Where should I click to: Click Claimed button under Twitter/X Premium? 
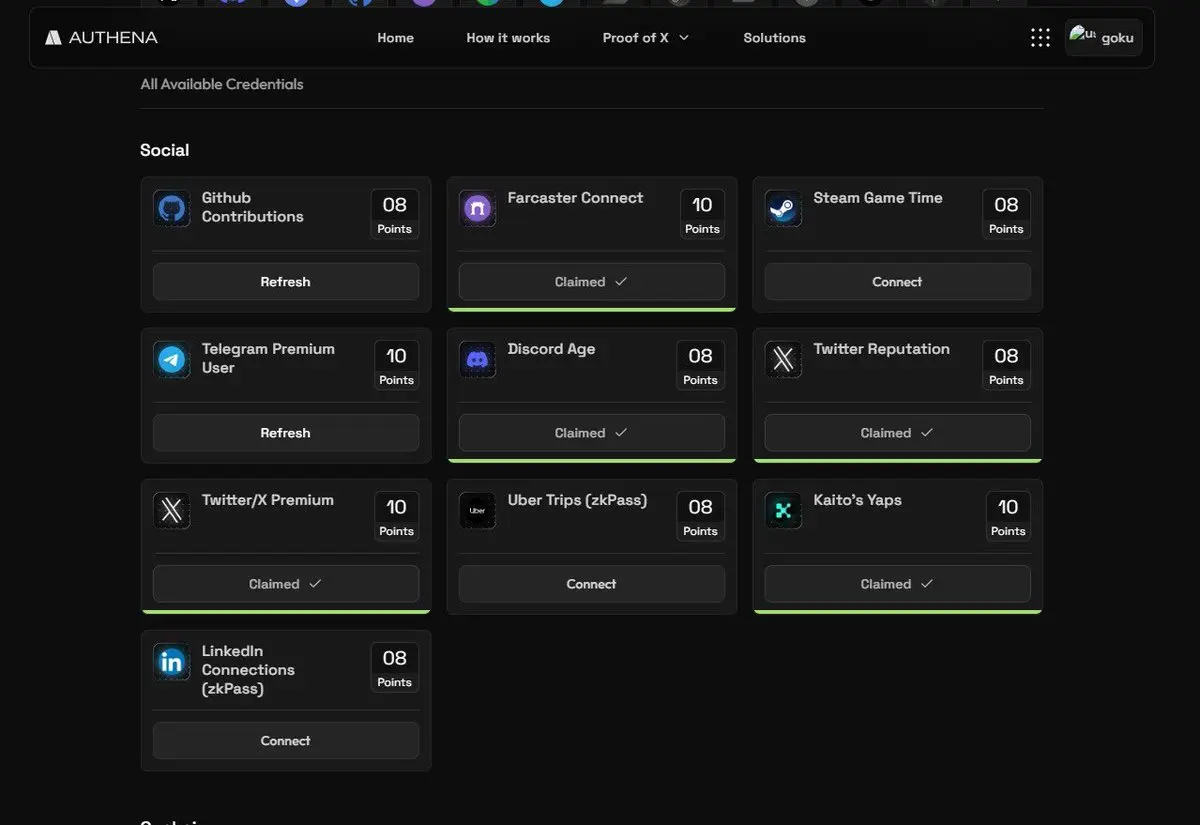tap(286, 584)
